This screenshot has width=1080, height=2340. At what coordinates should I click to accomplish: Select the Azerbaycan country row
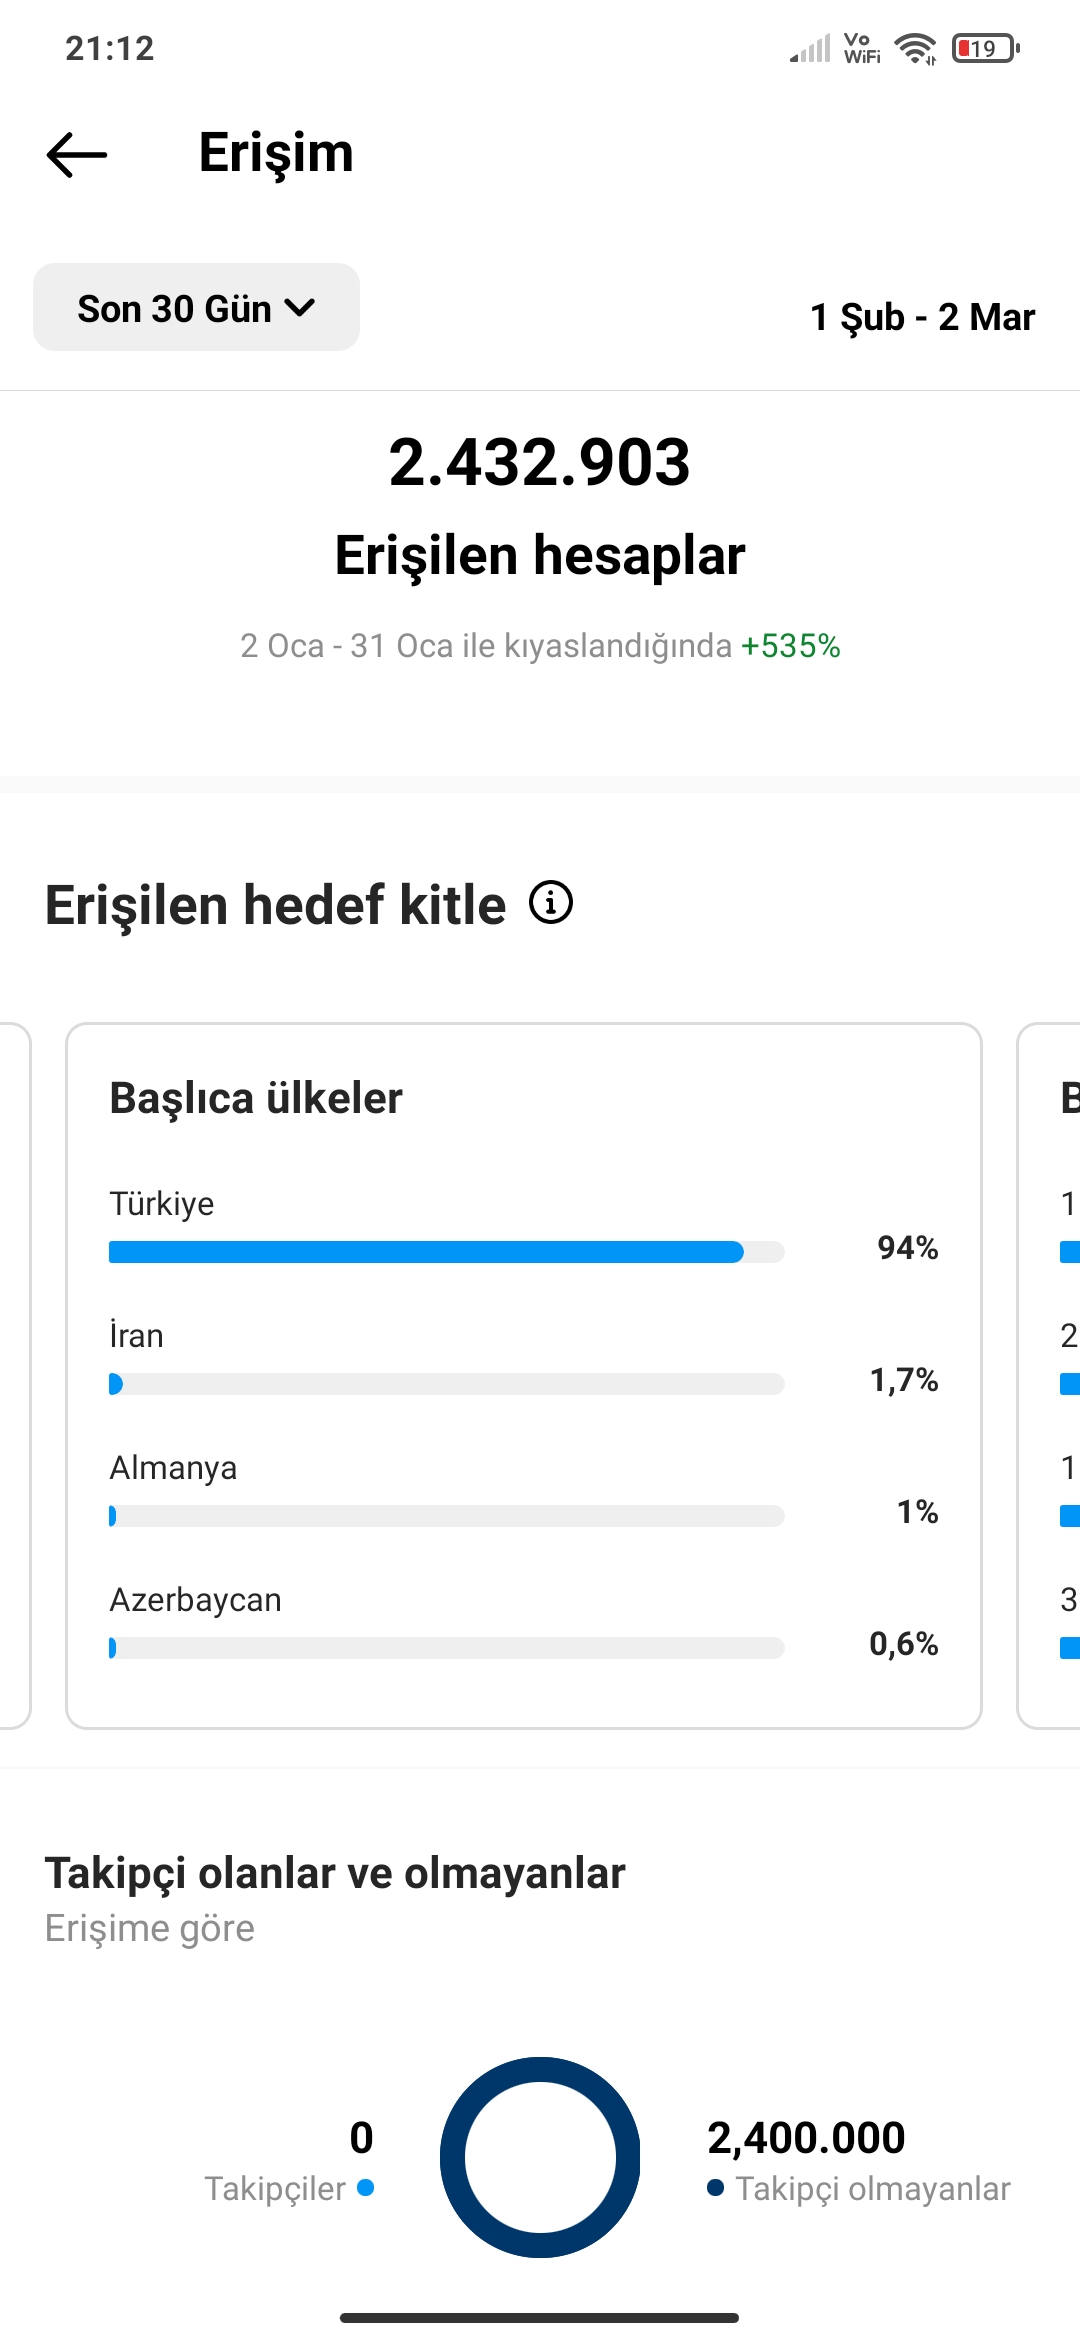[x=524, y=1624]
